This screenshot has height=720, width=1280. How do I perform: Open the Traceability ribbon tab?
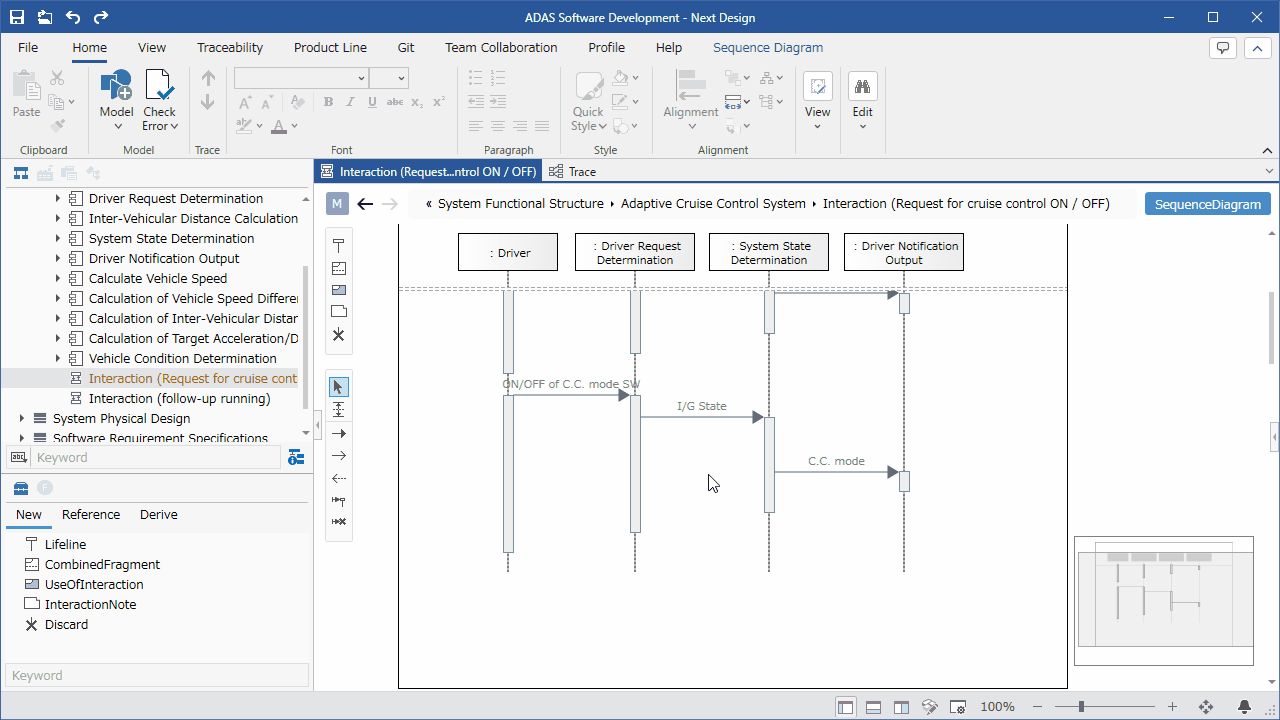pyautogui.click(x=230, y=47)
